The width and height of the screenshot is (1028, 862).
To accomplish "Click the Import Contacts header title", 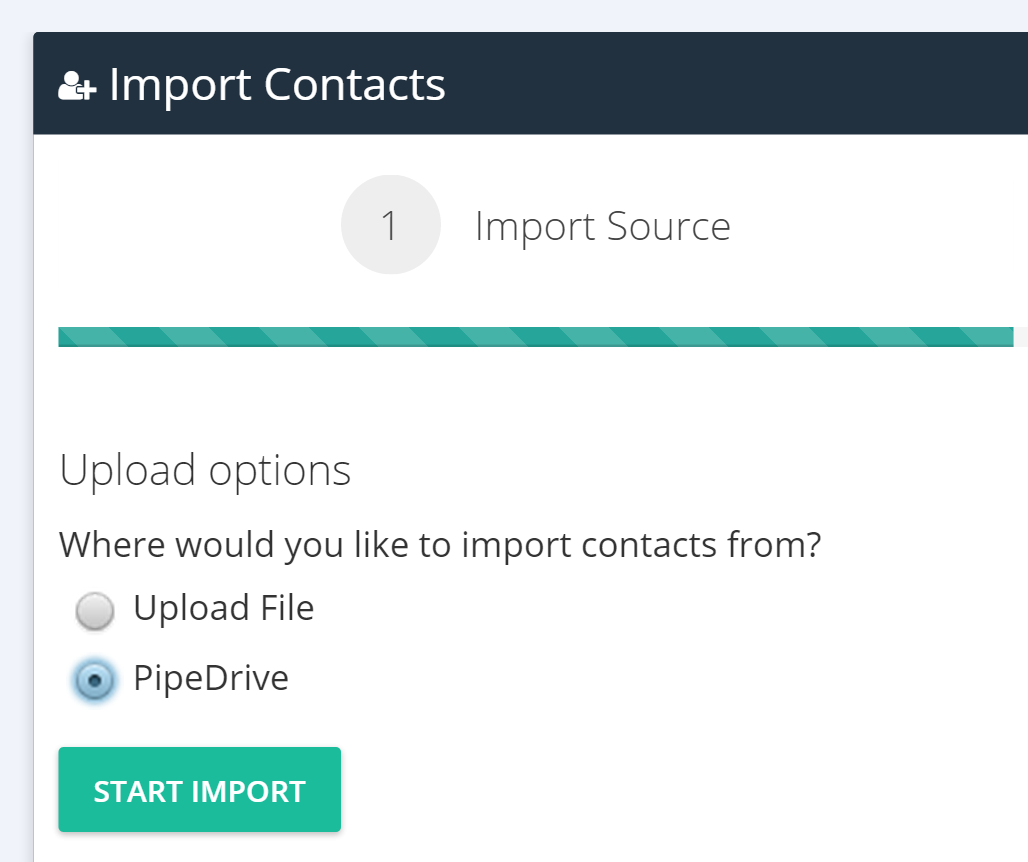I will pos(277,85).
